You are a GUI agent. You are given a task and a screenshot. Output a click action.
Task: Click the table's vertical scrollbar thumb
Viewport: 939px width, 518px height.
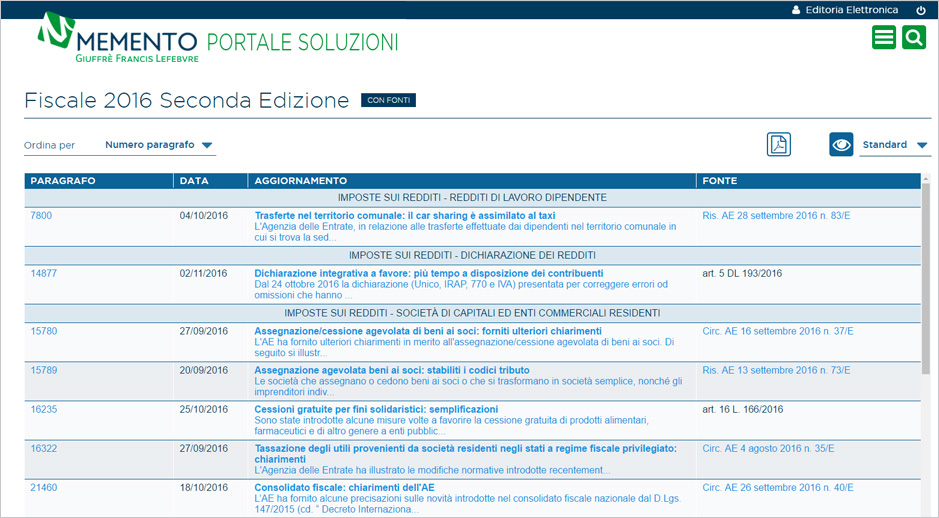[926, 278]
